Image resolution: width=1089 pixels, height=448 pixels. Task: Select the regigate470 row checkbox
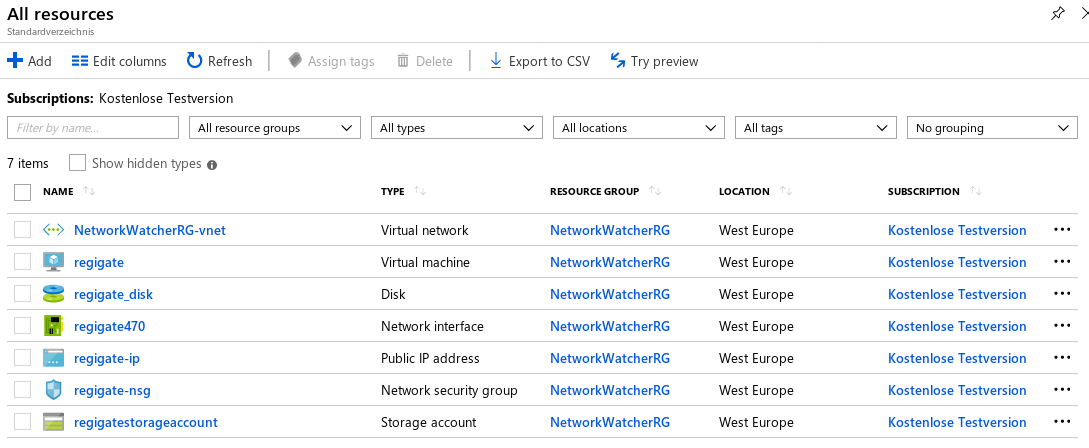coord(22,326)
